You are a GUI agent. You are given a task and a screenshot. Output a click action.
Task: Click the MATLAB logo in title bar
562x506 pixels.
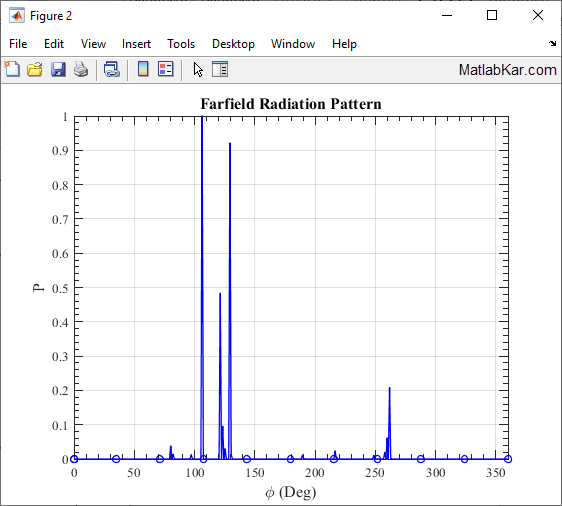pos(17,15)
